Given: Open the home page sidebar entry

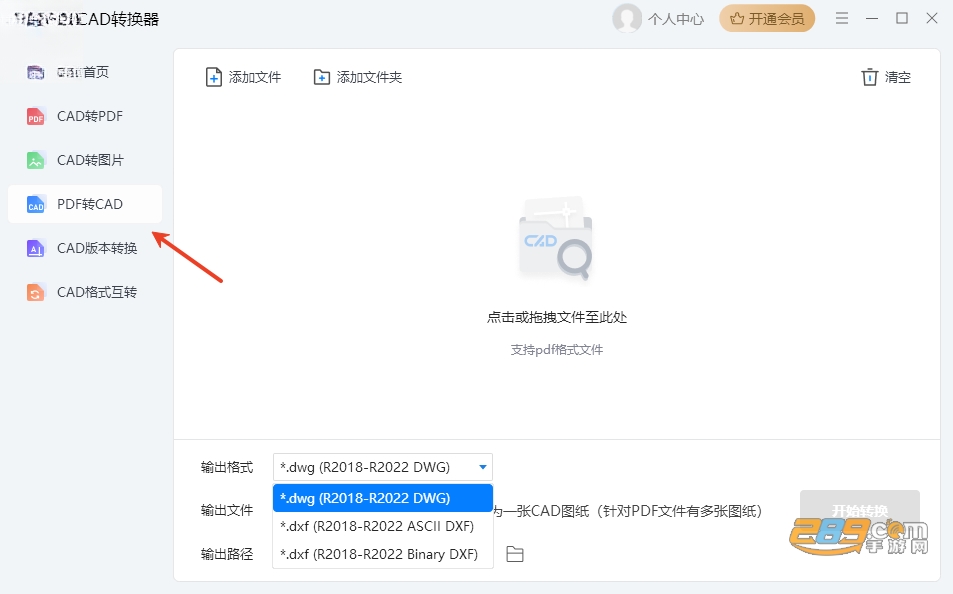Looking at the screenshot, I should pyautogui.click(x=84, y=72).
